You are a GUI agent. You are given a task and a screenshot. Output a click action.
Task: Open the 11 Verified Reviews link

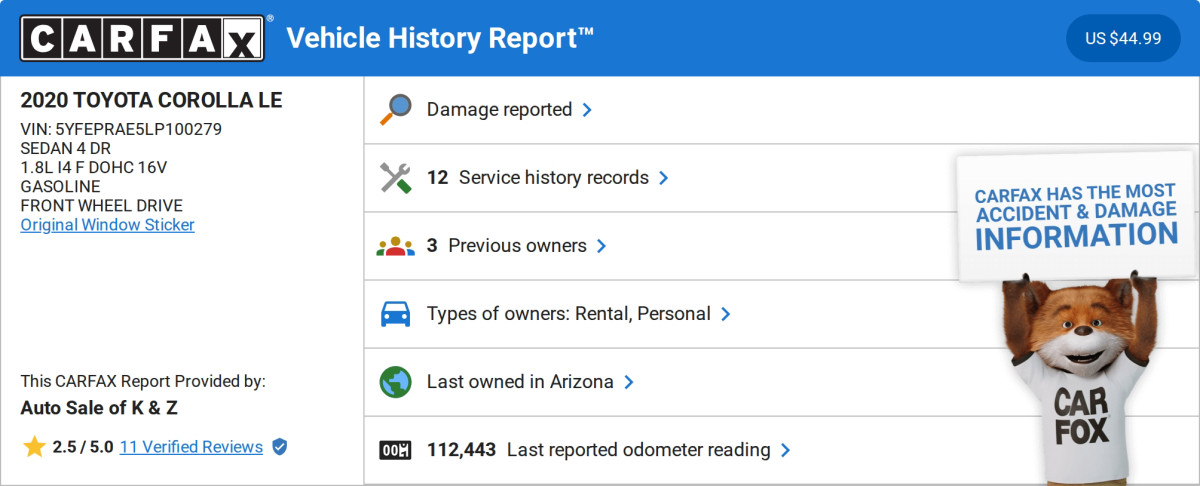point(191,447)
